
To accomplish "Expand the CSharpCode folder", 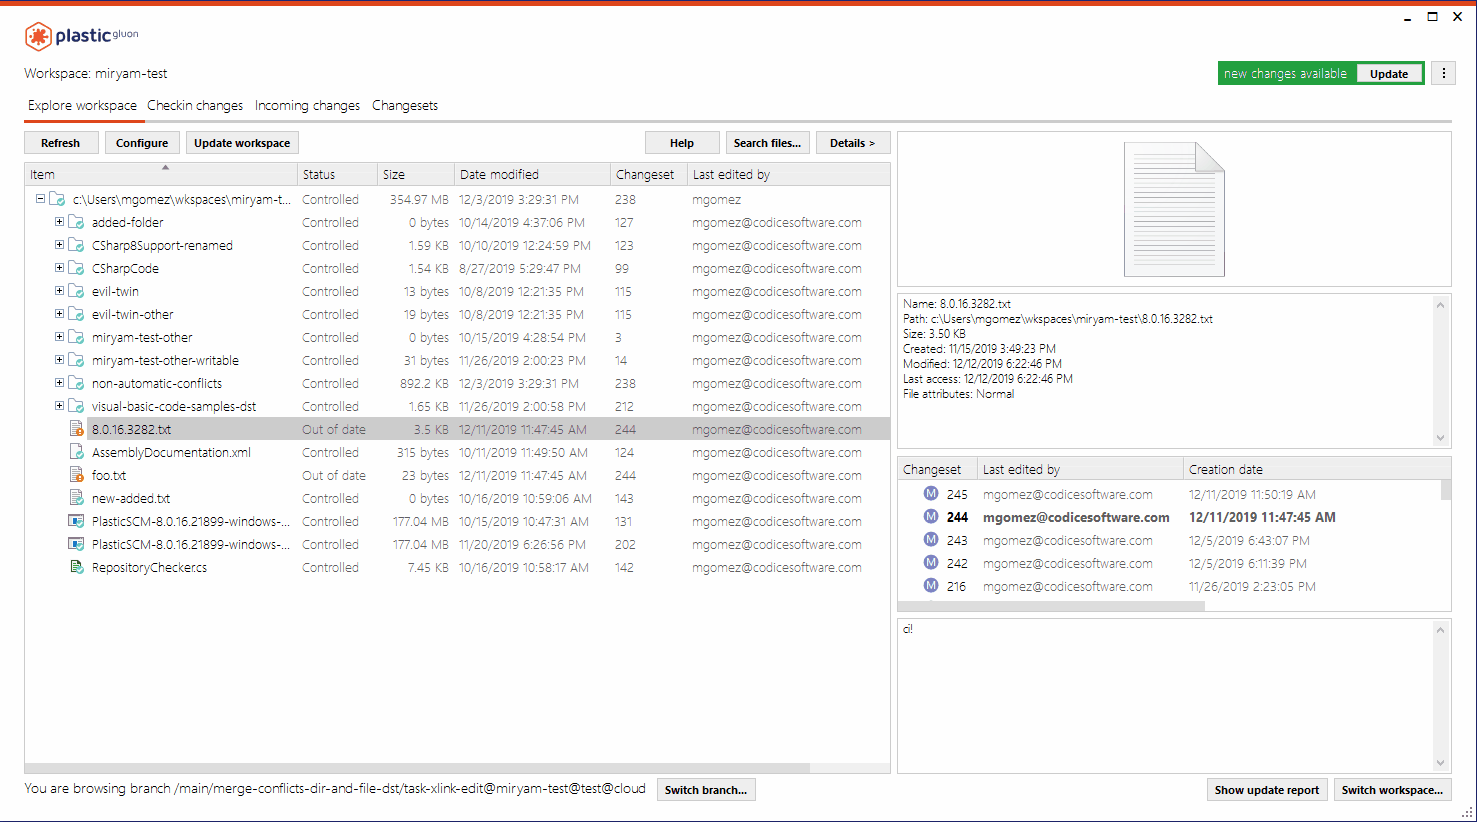I will (x=58, y=268).
